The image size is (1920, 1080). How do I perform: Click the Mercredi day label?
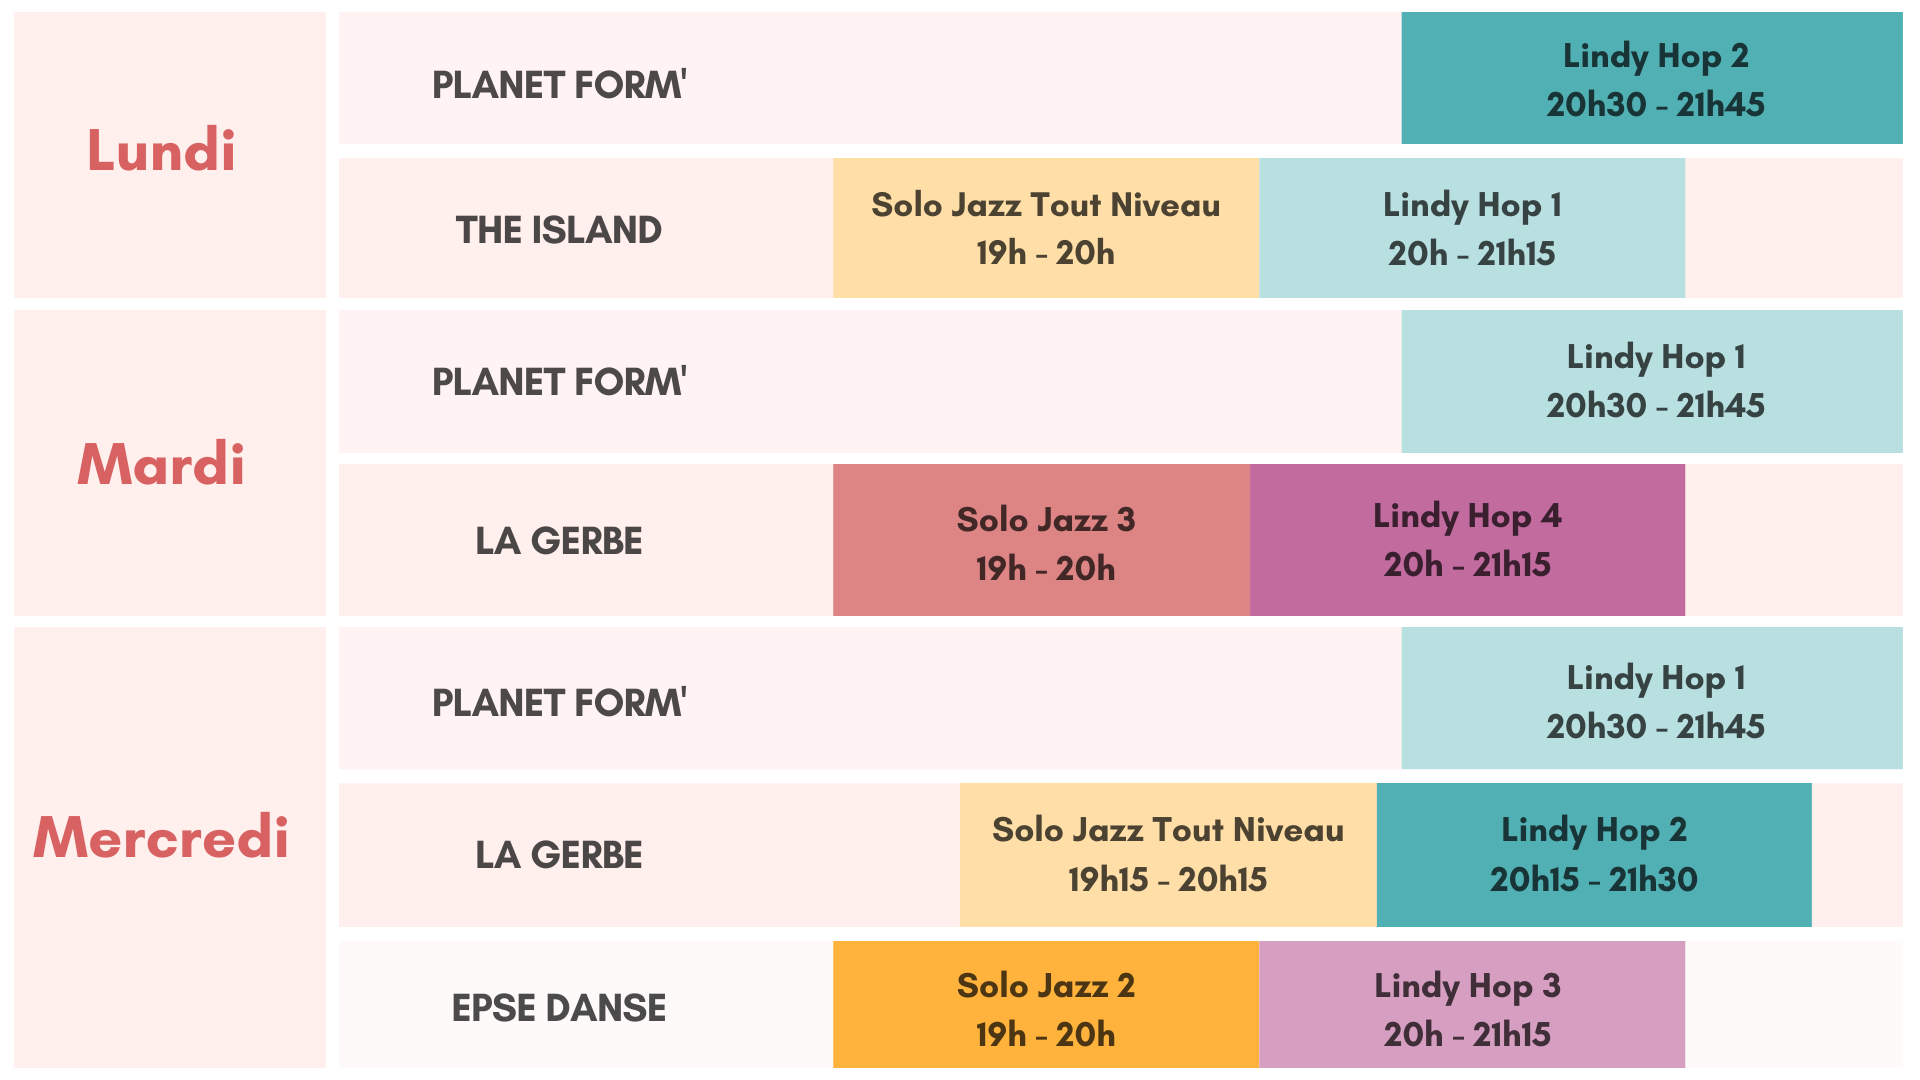click(161, 837)
